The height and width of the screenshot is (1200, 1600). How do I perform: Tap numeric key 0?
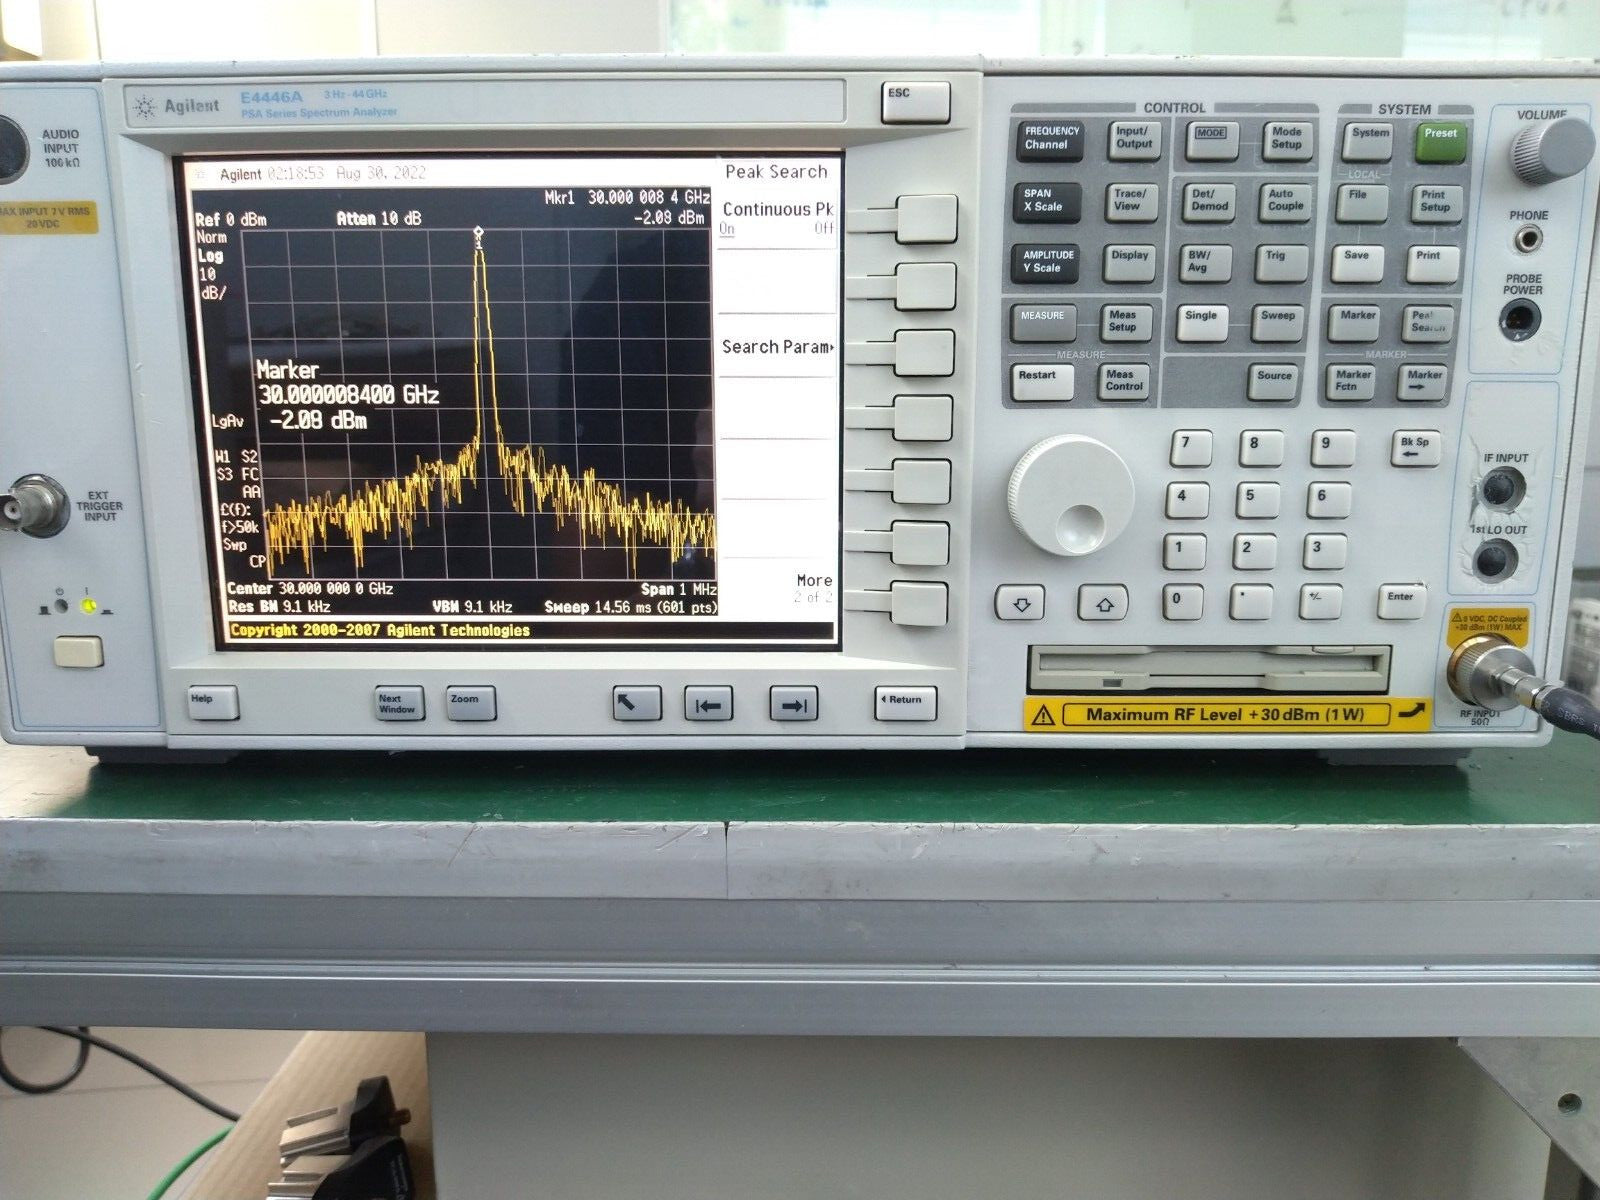[1181, 602]
